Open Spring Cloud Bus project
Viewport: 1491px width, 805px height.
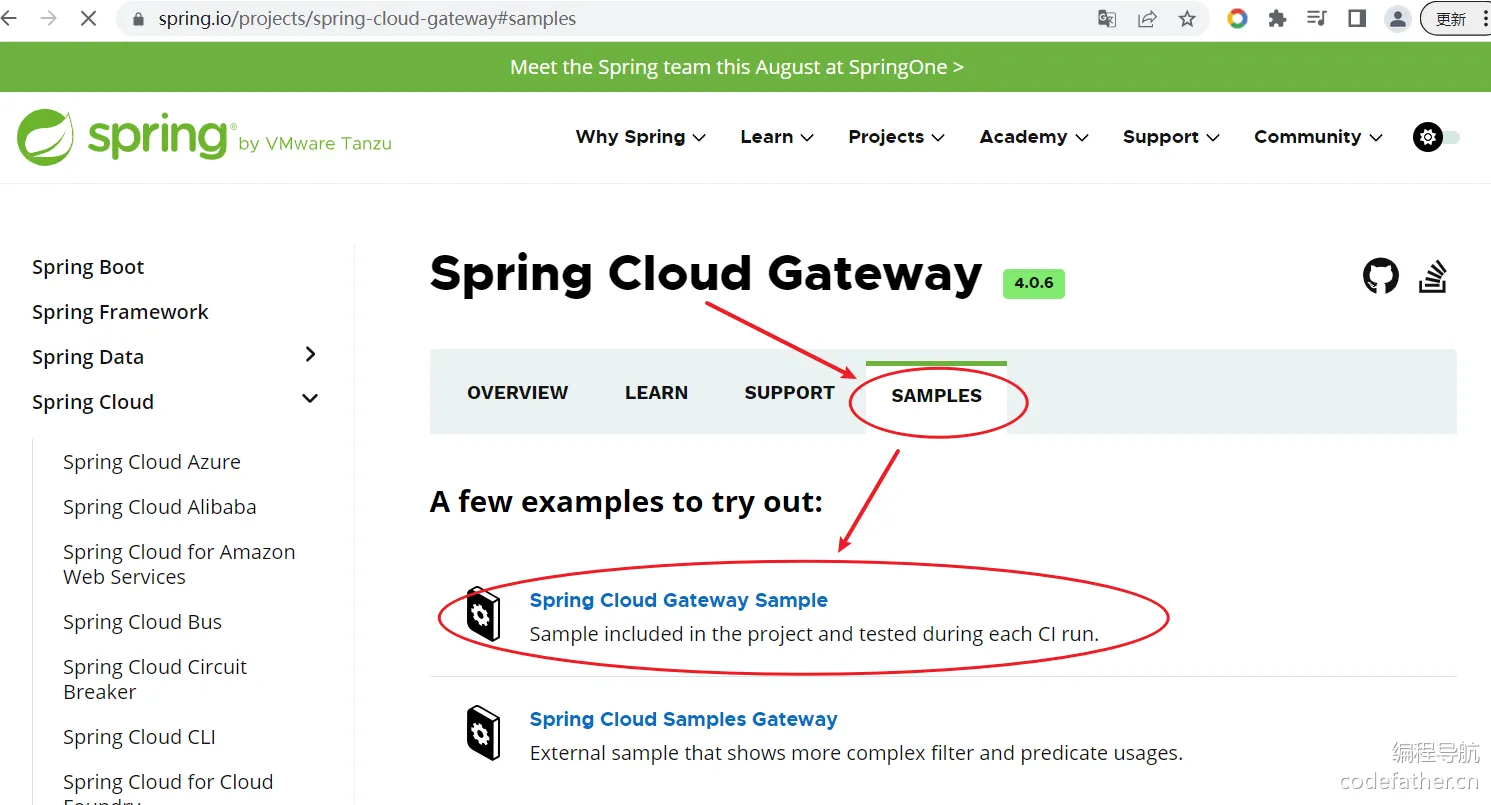[x=142, y=622]
